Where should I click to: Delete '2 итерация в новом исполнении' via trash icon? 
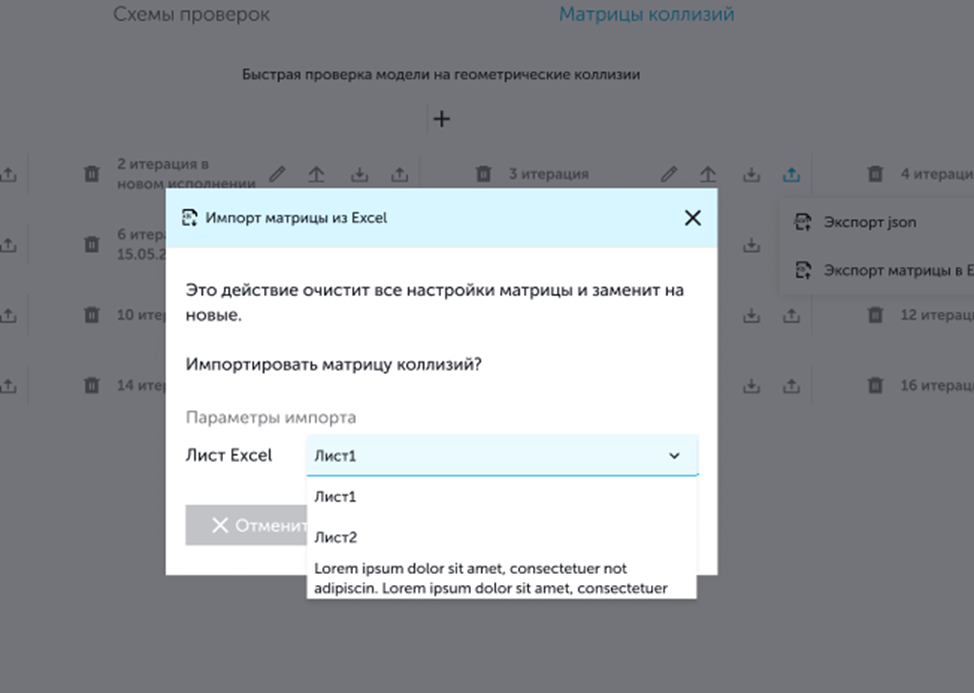click(x=91, y=174)
